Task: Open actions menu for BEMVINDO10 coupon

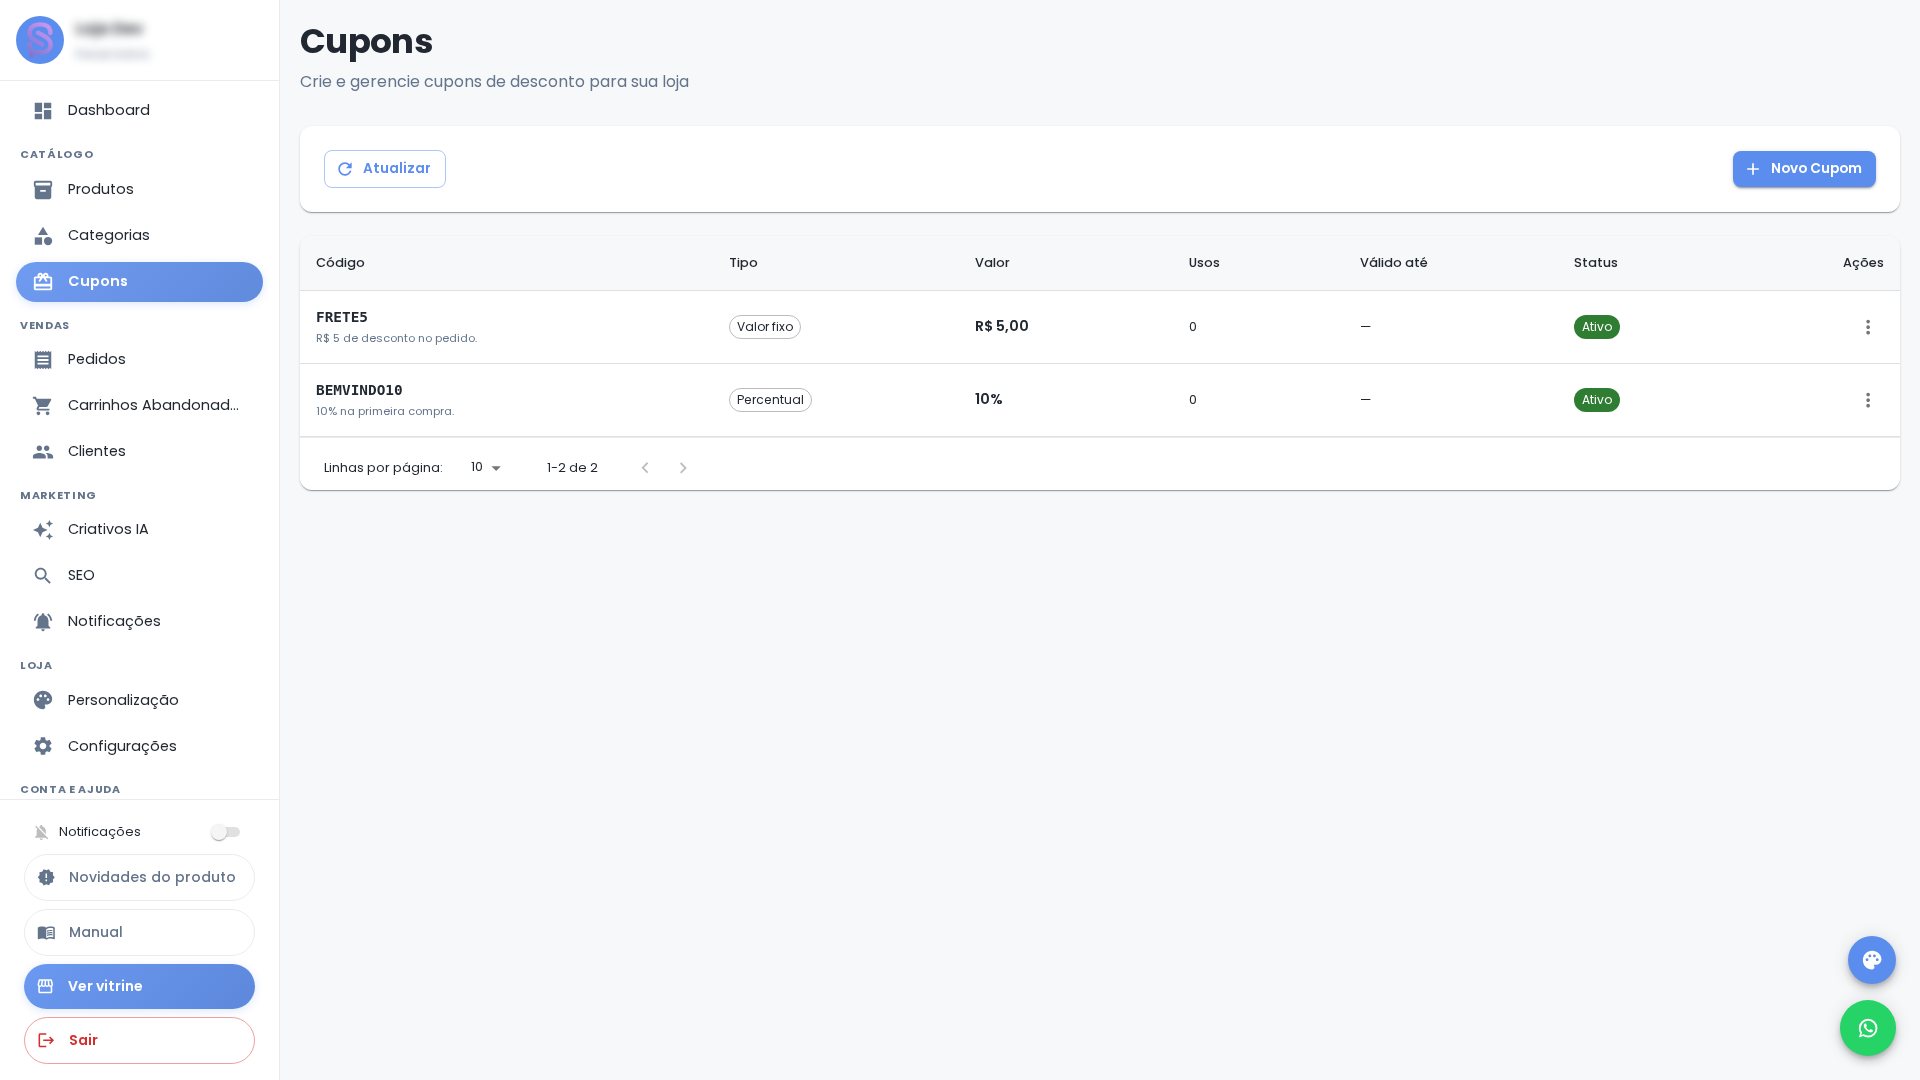Action: (x=1867, y=400)
